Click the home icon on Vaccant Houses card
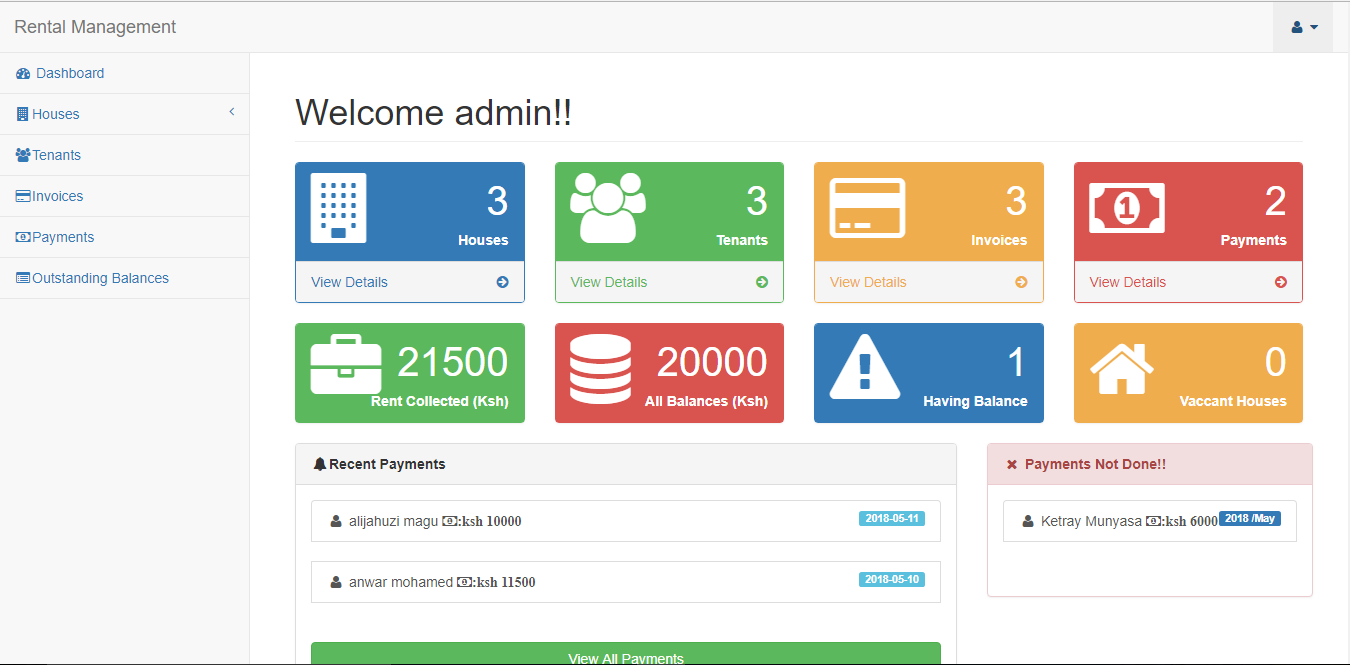The height and width of the screenshot is (665, 1350). (1121, 368)
